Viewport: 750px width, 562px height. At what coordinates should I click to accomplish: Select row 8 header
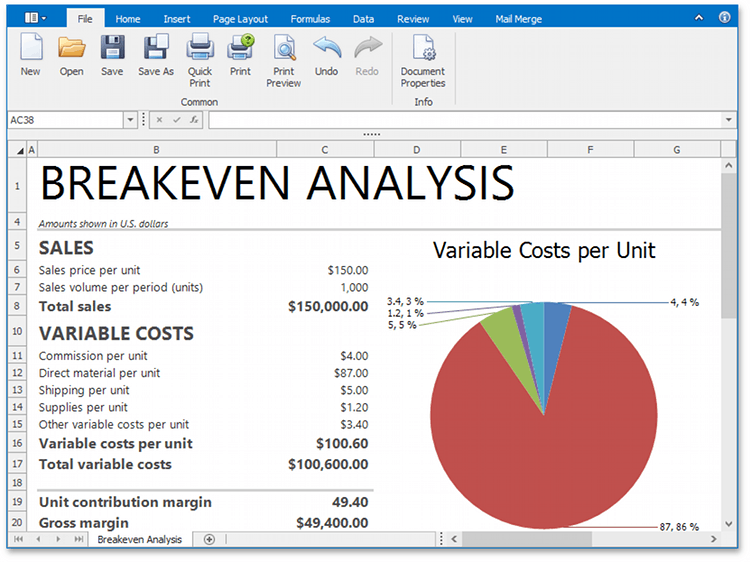(x=17, y=306)
